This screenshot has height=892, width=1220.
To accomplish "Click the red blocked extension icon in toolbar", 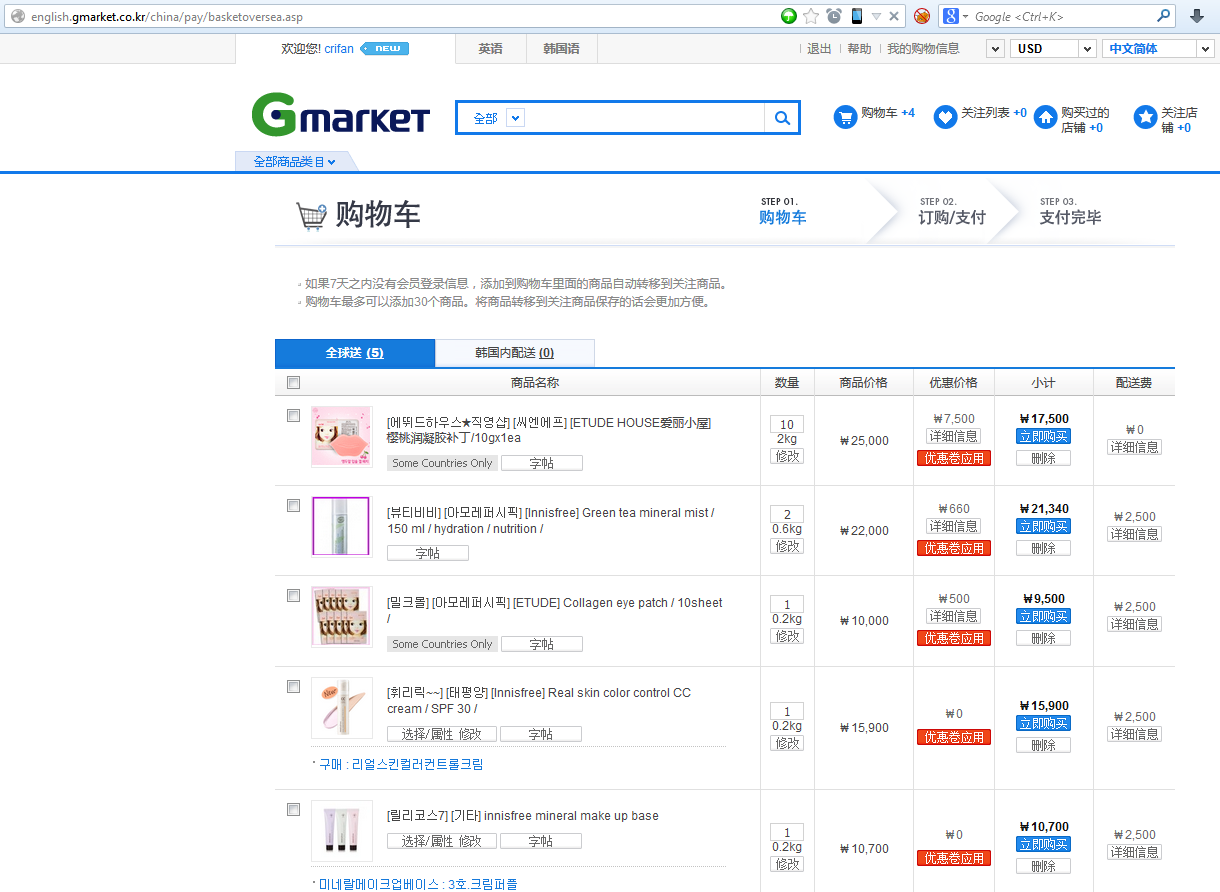I will 922,16.
